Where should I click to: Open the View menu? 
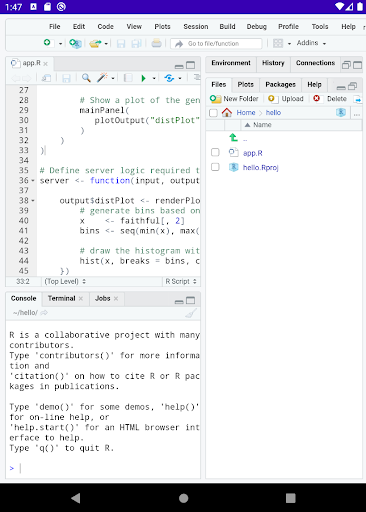(x=134, y=27)
